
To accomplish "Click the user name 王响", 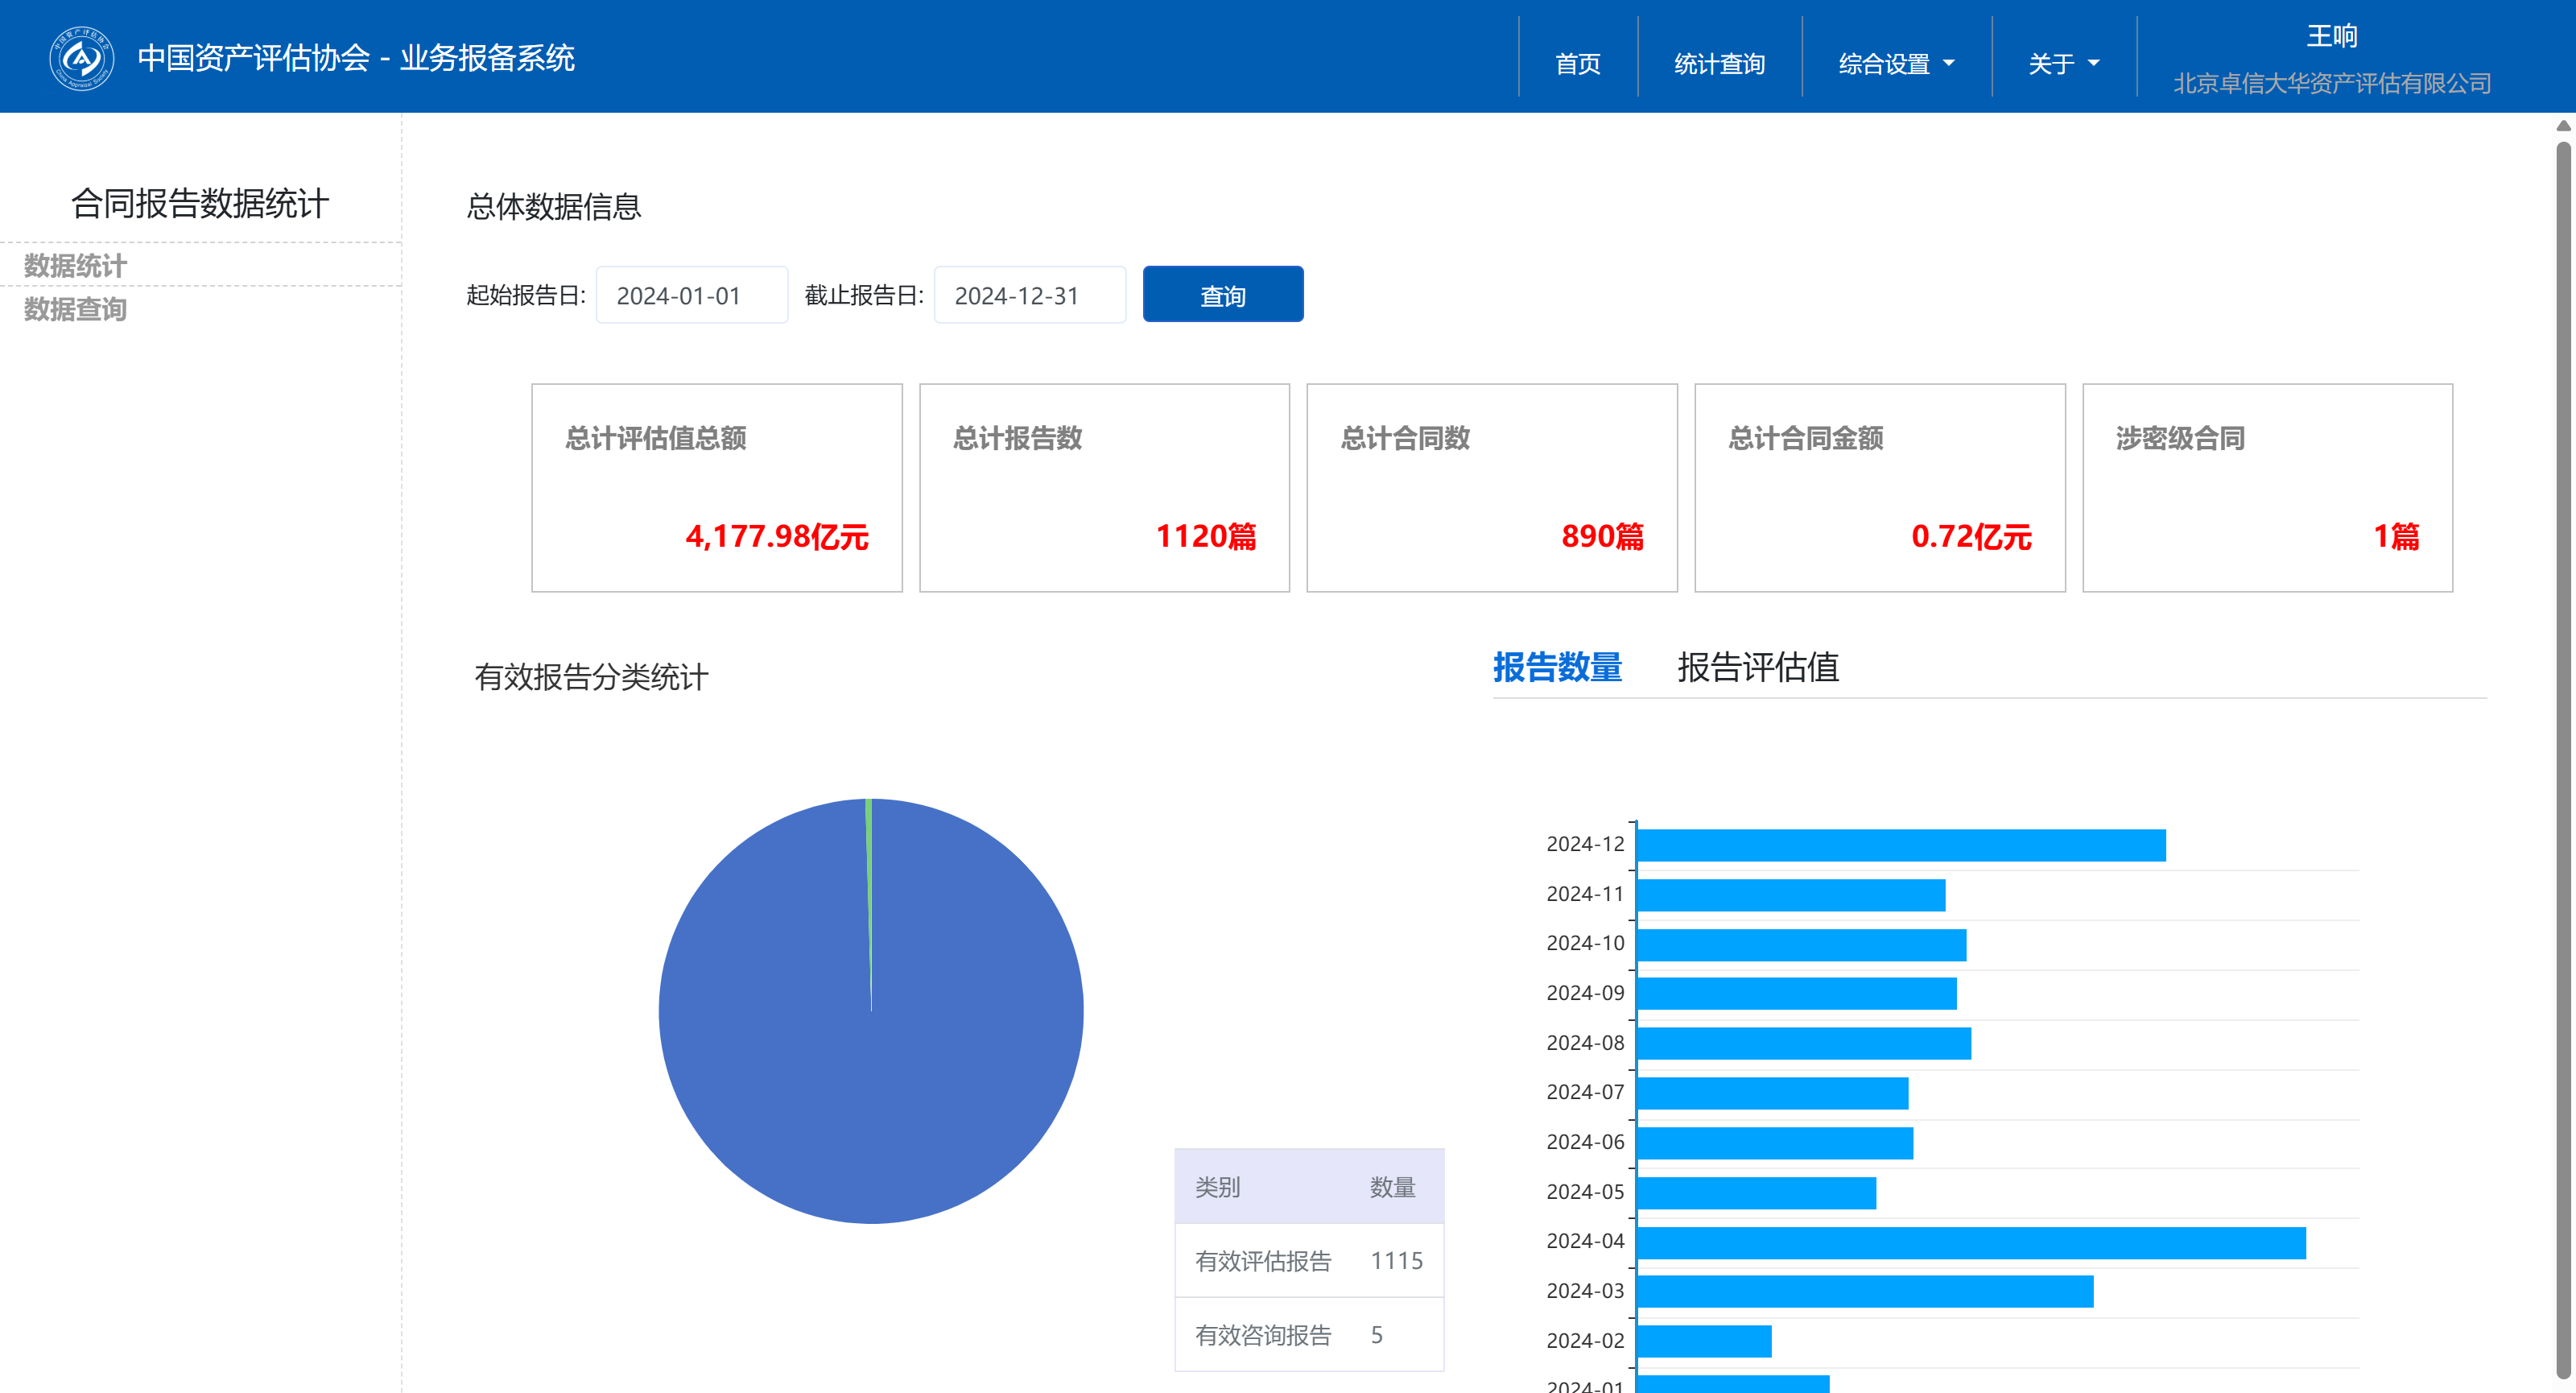I will click(2331, 36).
